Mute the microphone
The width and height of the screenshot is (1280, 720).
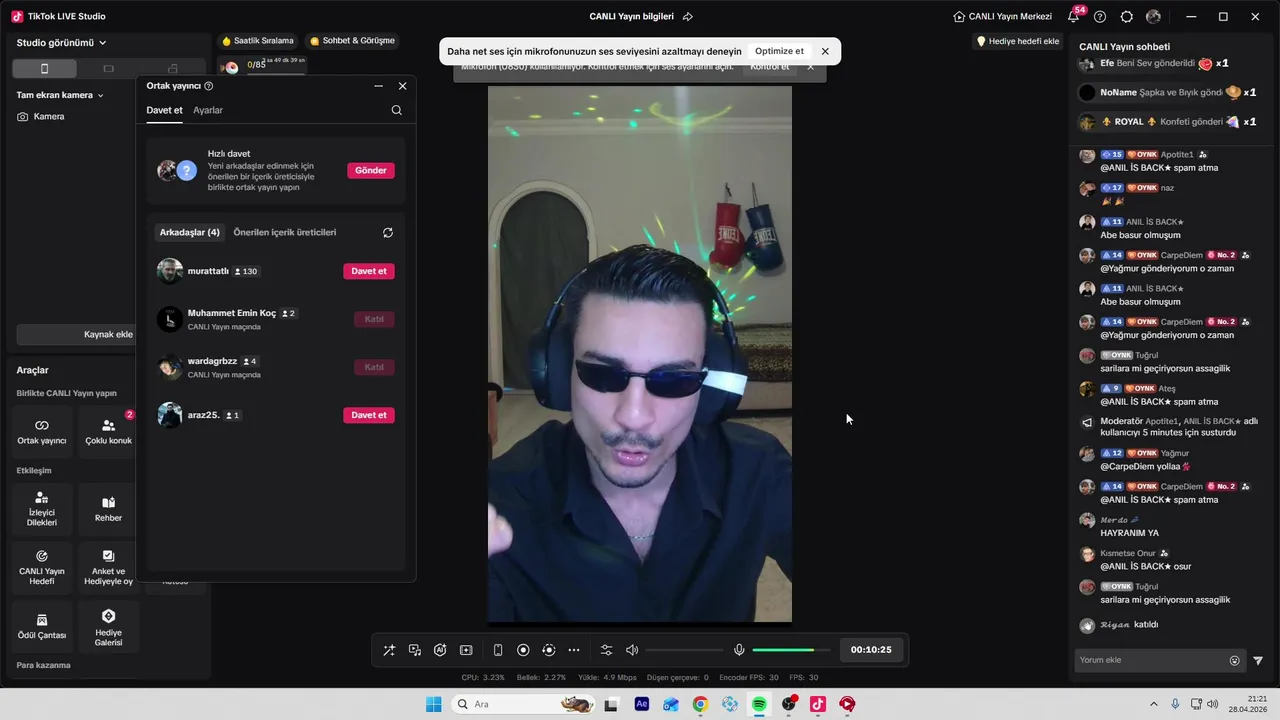tap(739, 650)
